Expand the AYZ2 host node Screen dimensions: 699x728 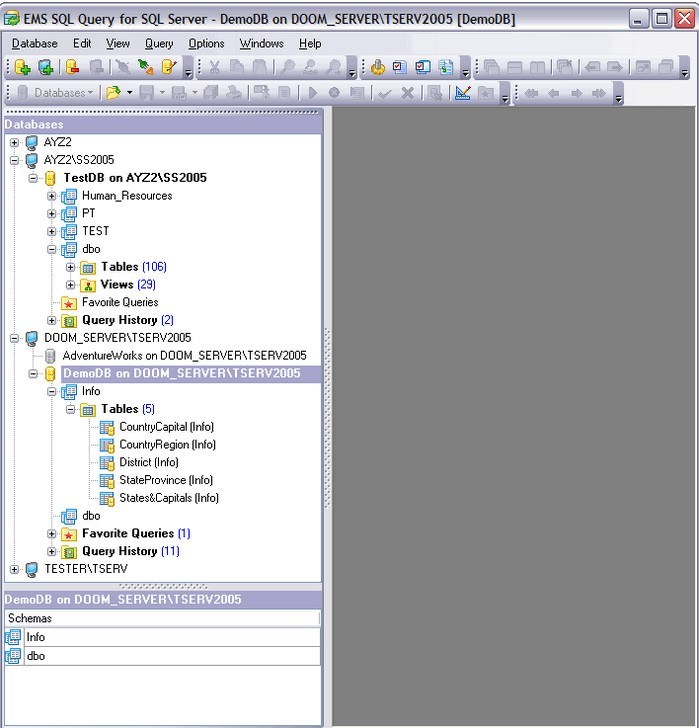pos(14,143)
